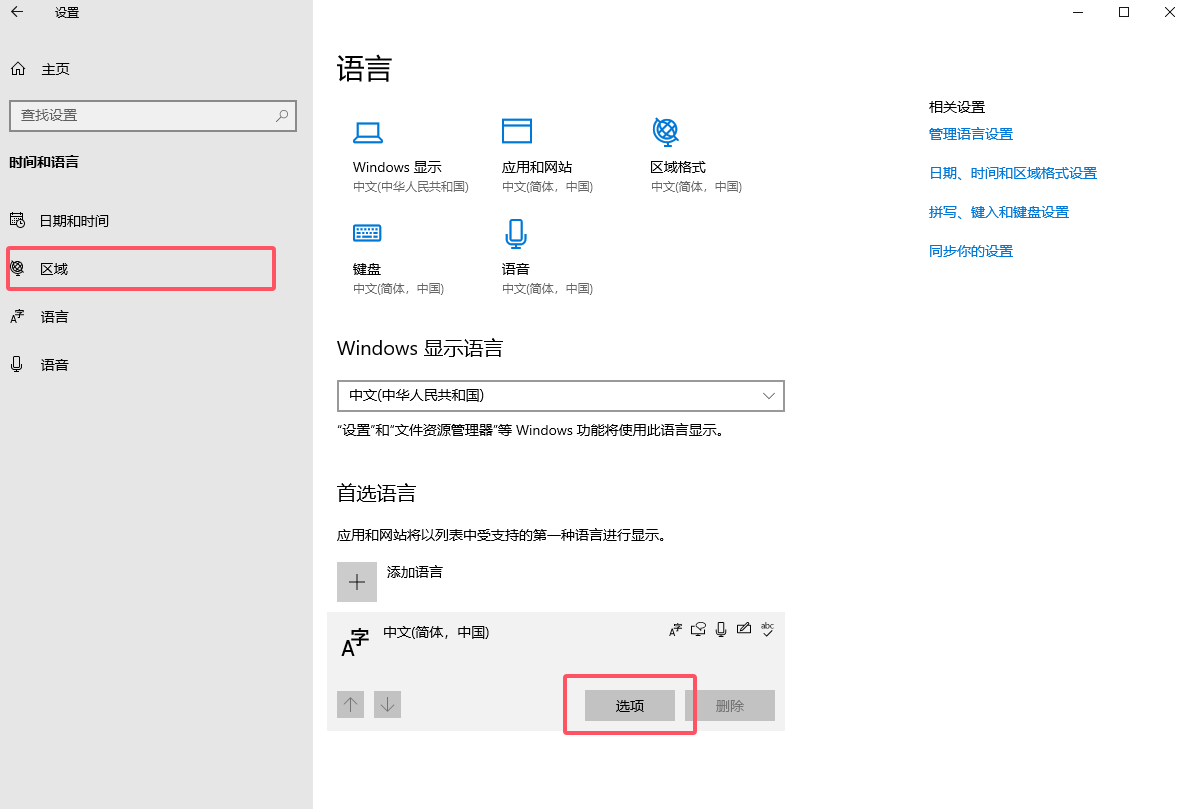Close the 设置 window
The height and width of the screenshot is (809, 1187).
coord(1170,12)
